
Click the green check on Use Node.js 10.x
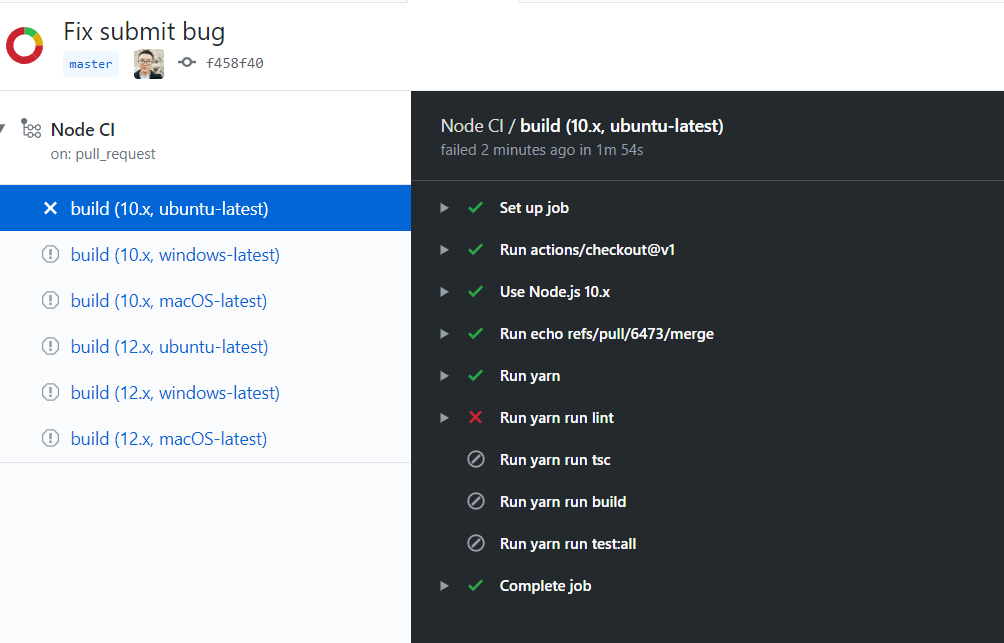[x=475, y=291]
